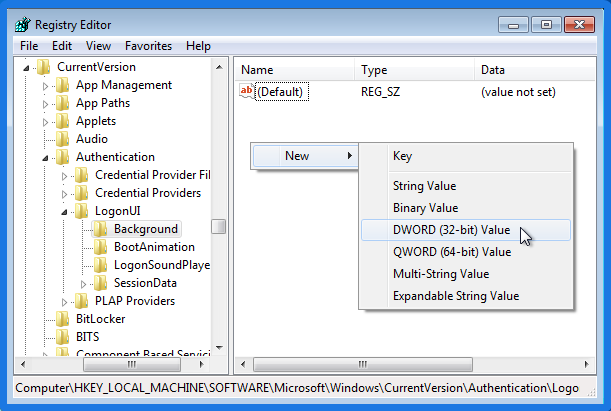Click the SessionData folder icon
The height and width of the screenshot is (411, 611).
click(x=101, y=283)
